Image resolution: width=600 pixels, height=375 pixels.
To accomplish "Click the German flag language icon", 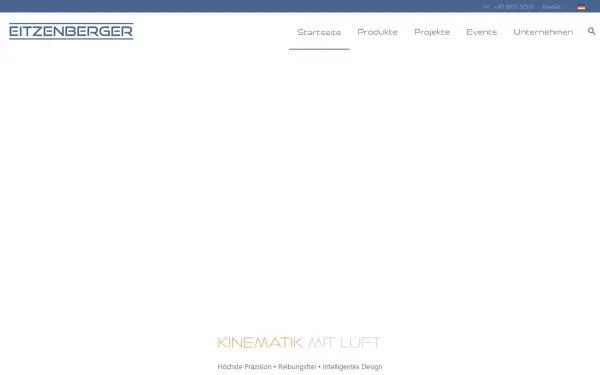I will coord(581,7).
